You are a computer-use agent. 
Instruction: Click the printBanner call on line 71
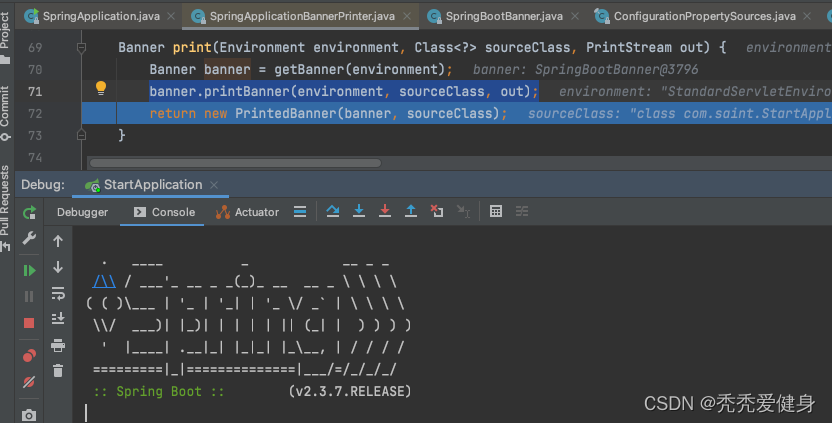pyautogui.click(x=247, y=92)
